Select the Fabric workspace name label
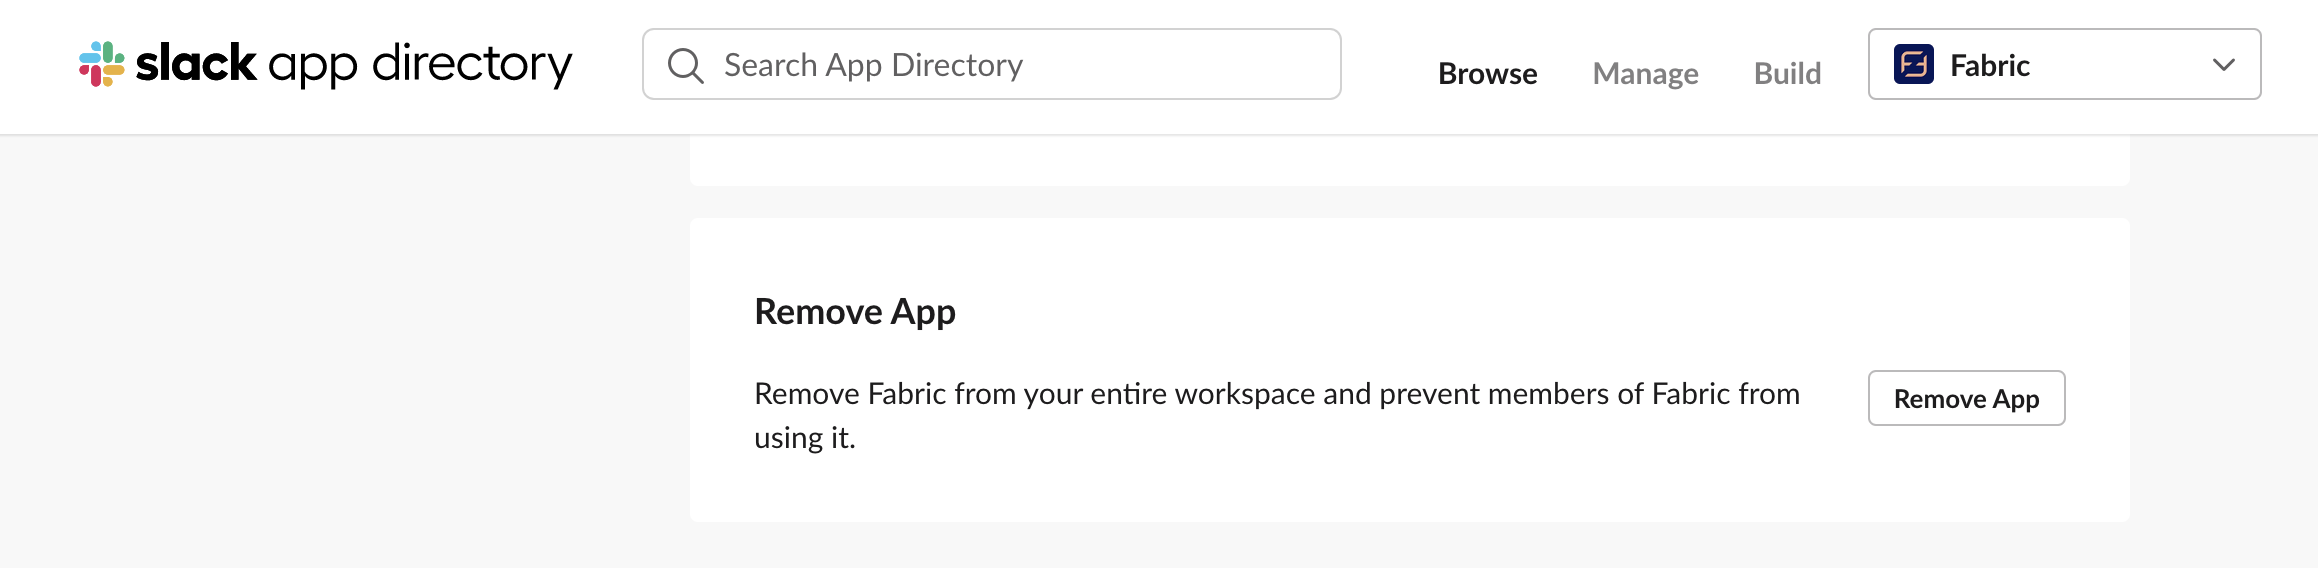 [x=1990, y=66]
